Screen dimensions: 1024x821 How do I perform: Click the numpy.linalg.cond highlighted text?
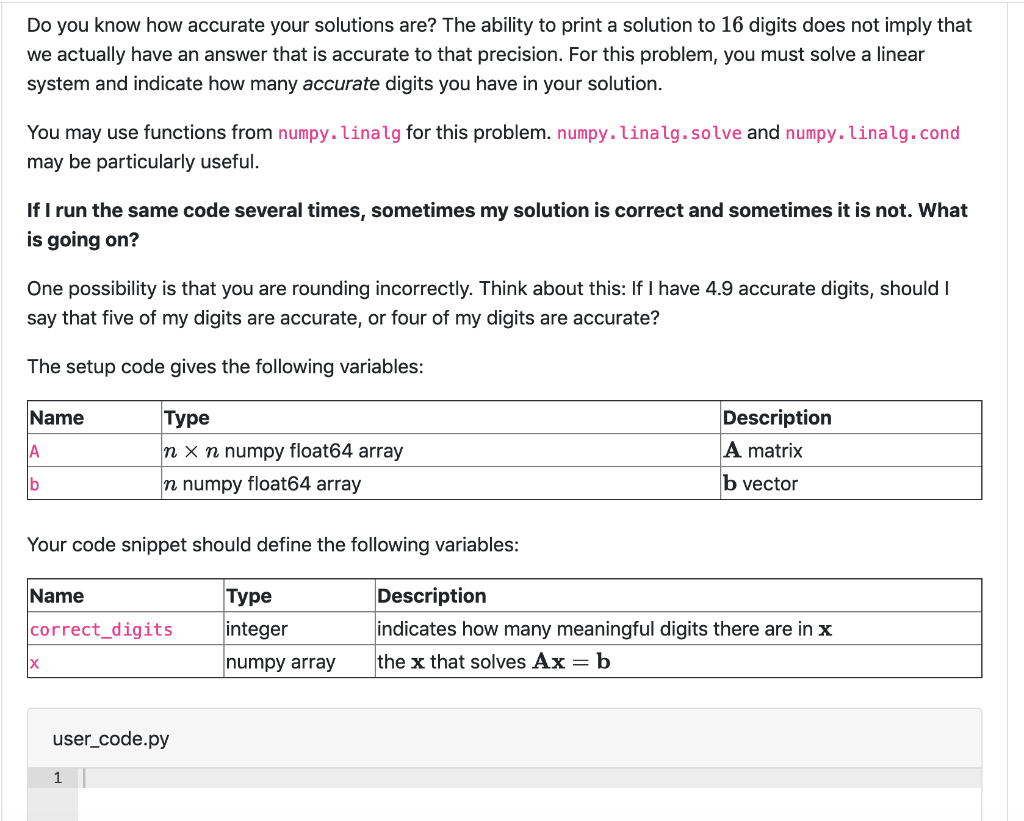[870, 132]
